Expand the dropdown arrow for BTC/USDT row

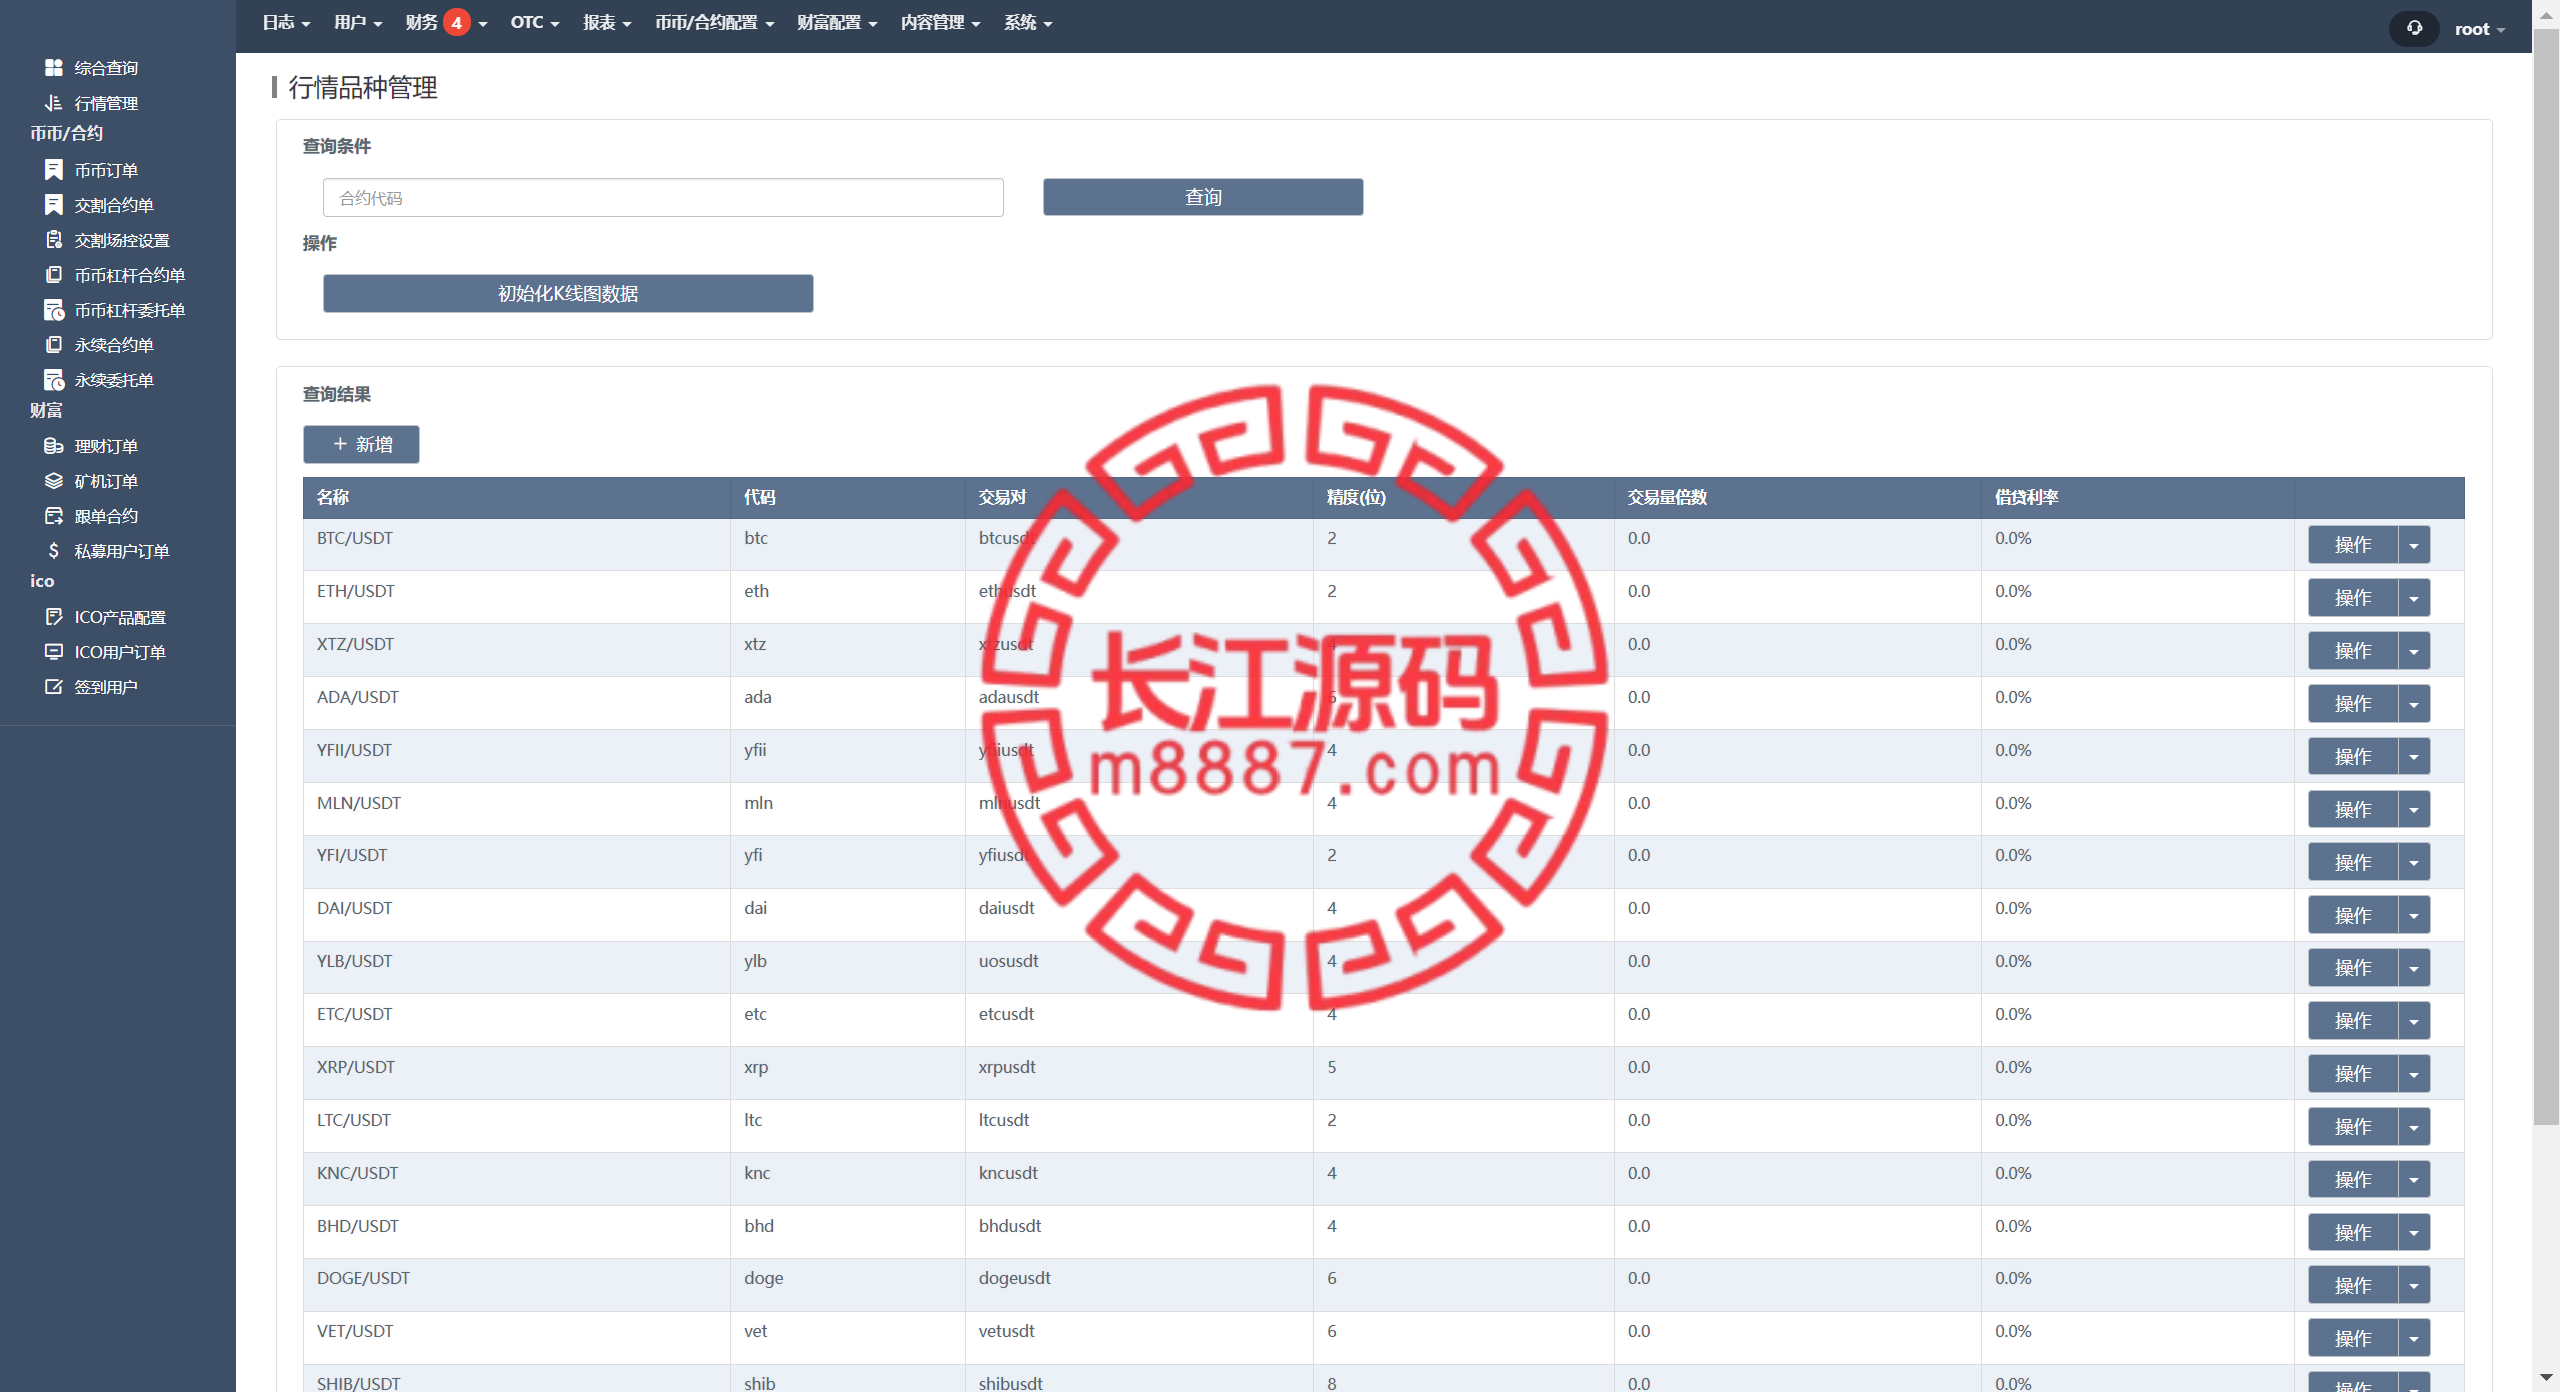(2414, 545)
